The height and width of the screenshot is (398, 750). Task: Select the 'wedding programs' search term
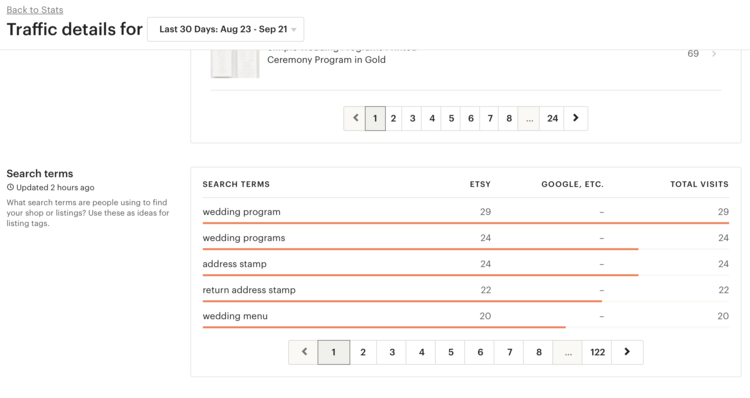point(244,238)
